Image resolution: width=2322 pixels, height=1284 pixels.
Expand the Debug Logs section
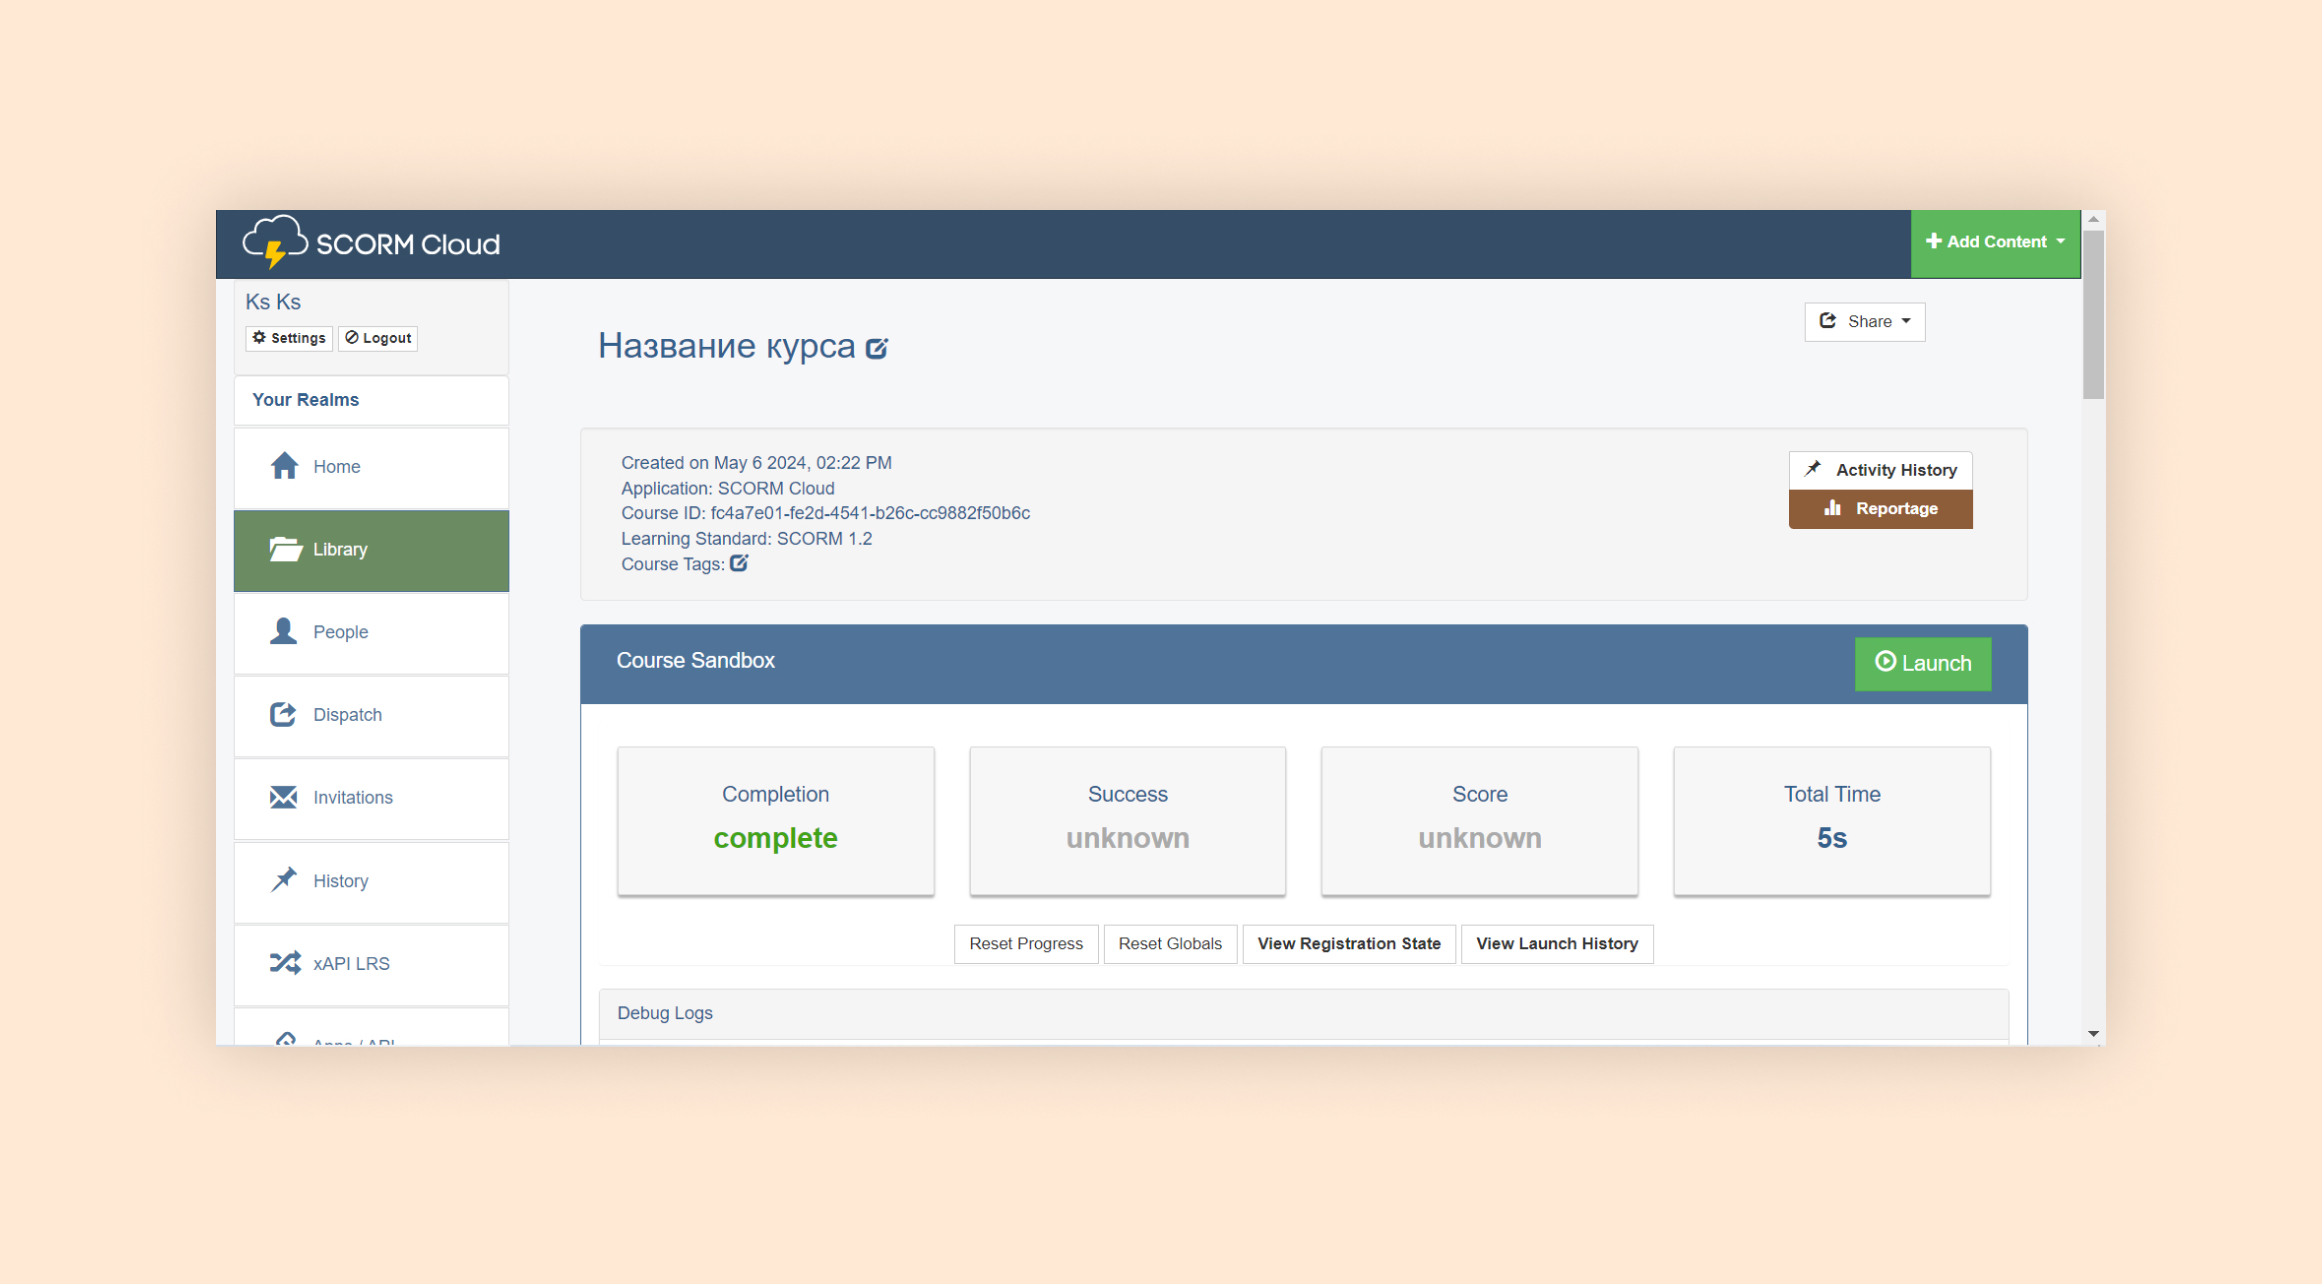pos(664,1012)
